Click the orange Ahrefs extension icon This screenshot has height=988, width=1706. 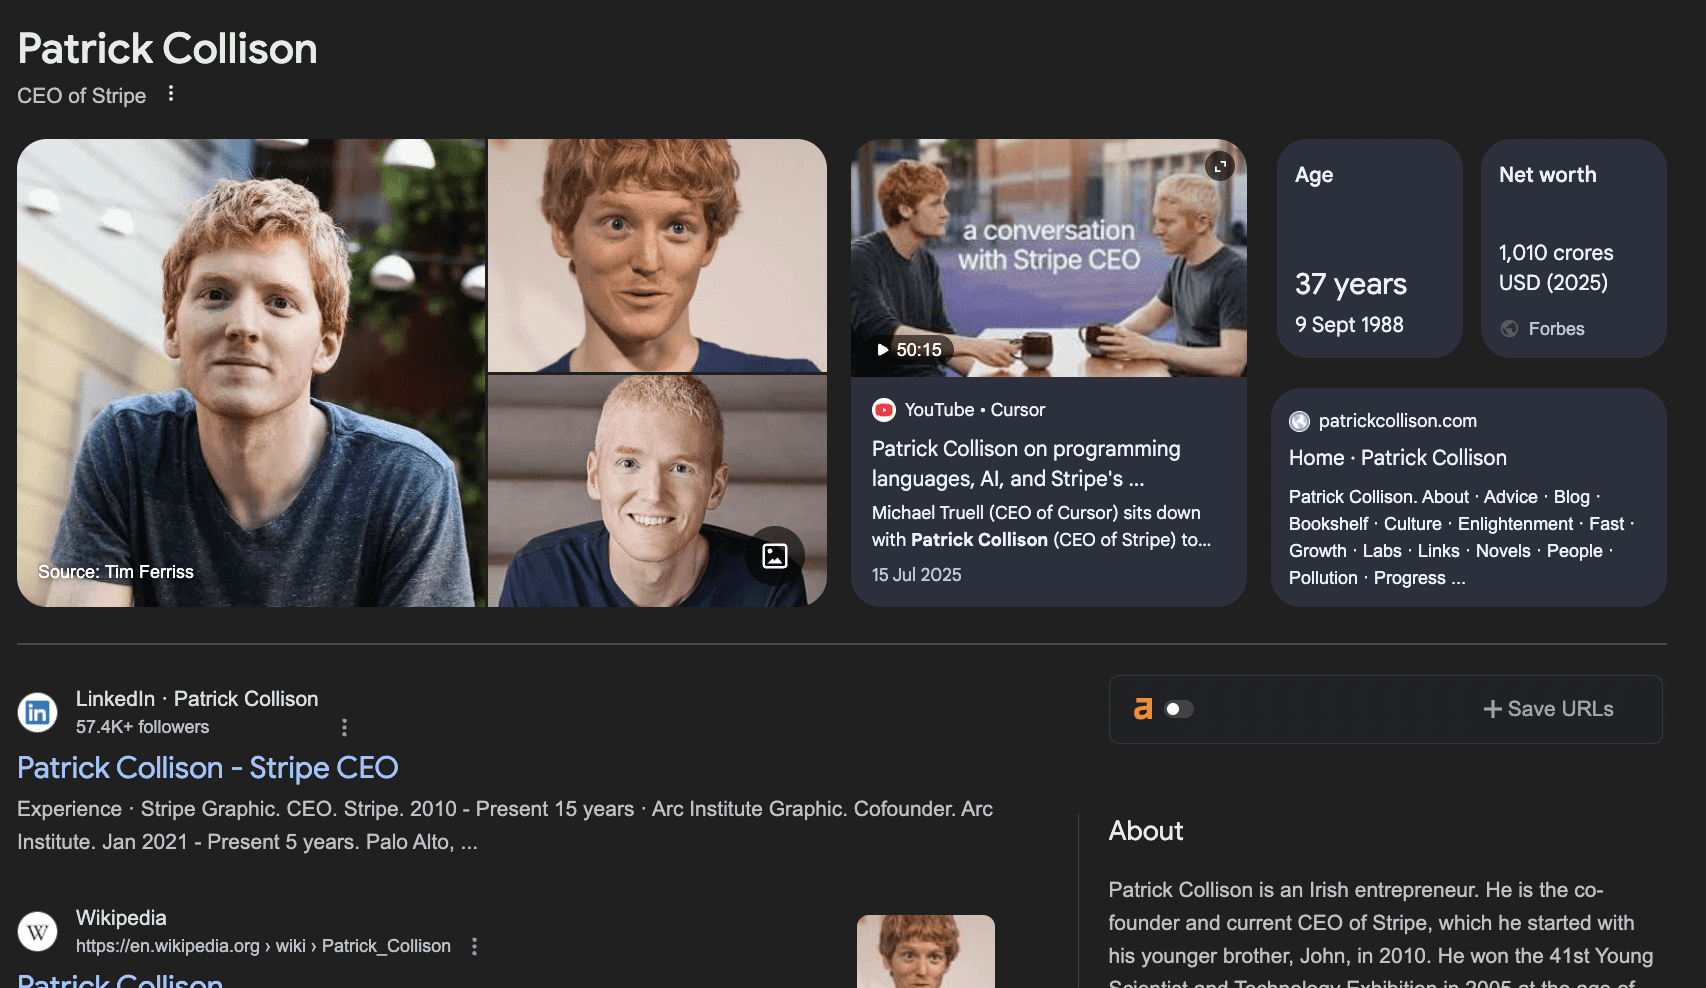[1143, 709]
